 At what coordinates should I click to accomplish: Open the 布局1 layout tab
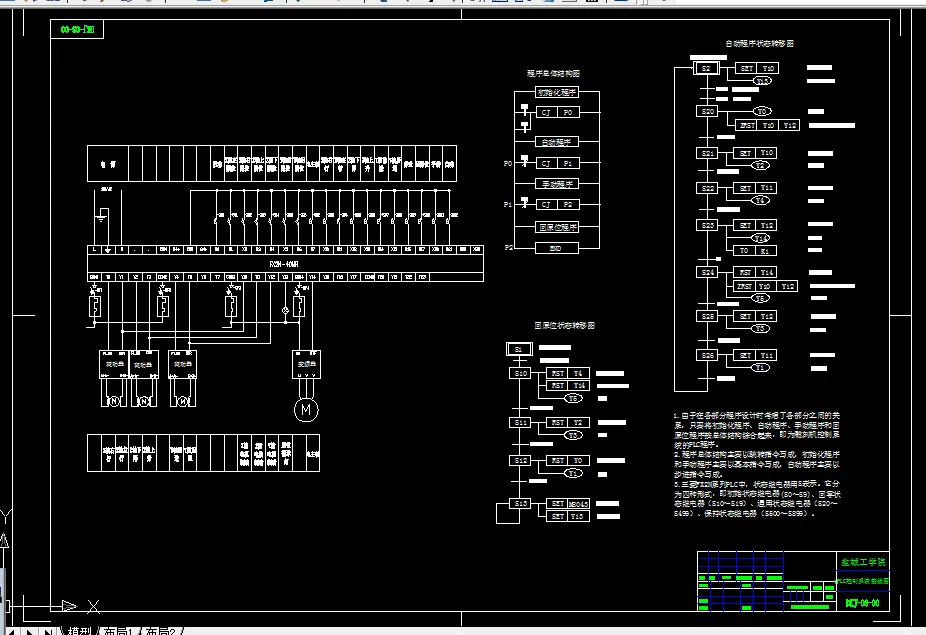tap(119, 631)
